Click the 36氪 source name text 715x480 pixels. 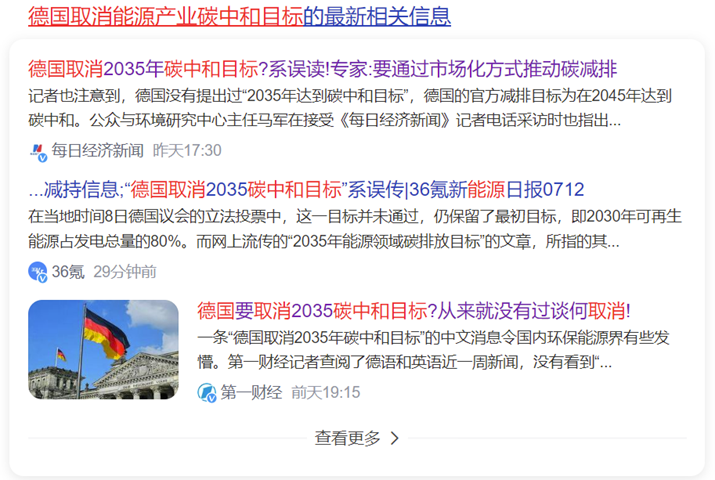point(68,271)
